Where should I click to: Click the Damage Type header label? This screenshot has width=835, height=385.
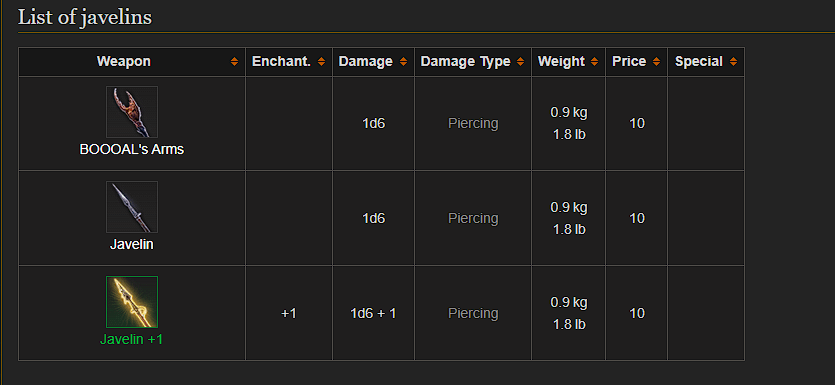click(465, 62)
